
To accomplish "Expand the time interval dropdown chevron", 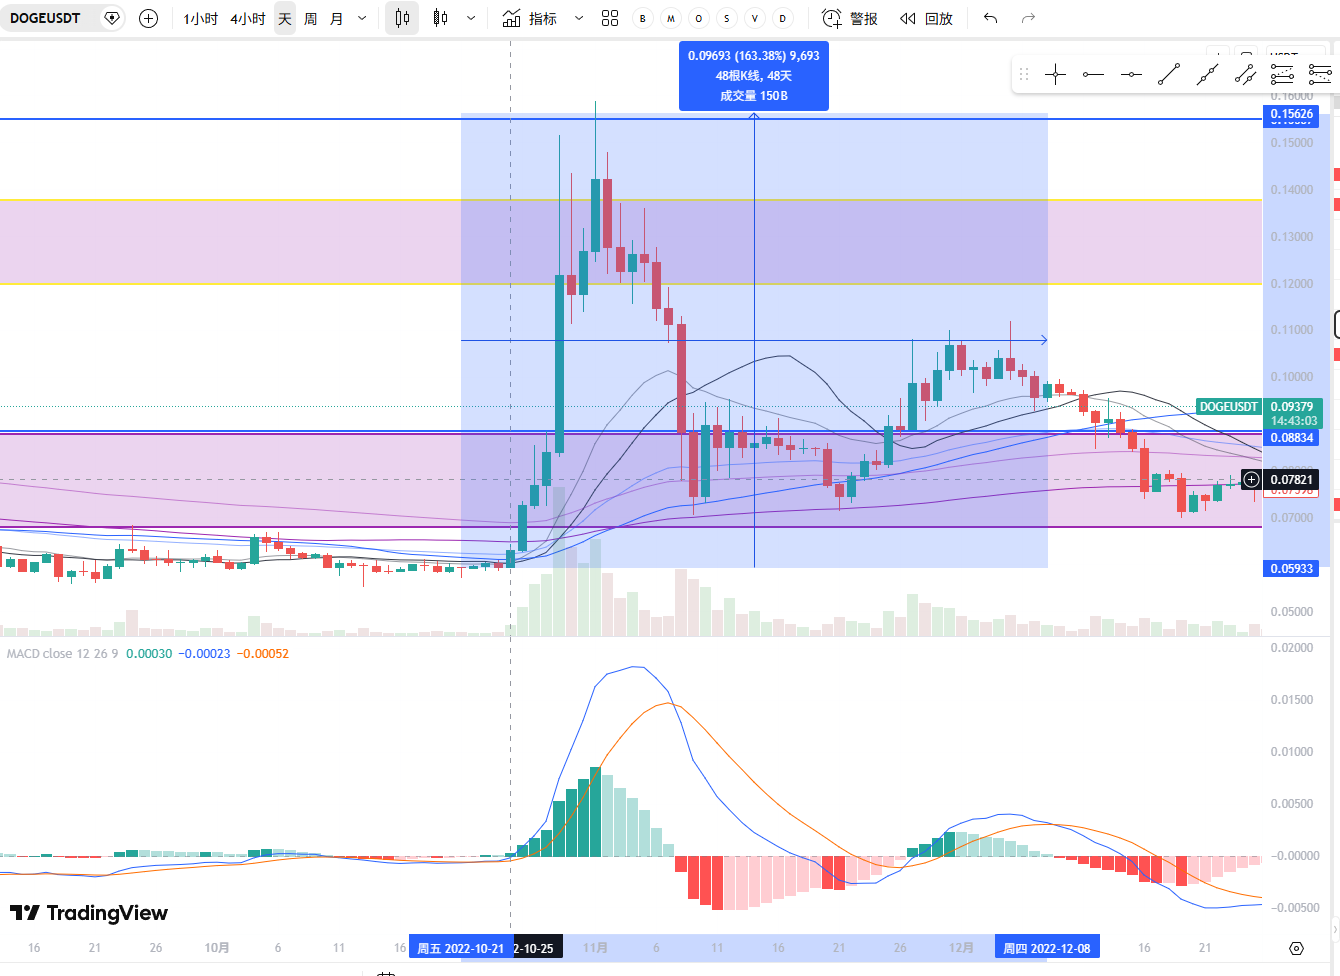I will click(x=362, y=18).
